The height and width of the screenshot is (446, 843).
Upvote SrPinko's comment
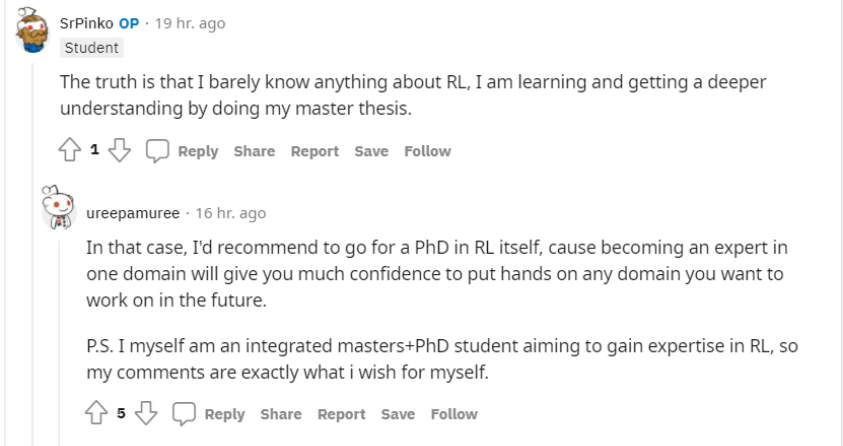tap(69, 151)
